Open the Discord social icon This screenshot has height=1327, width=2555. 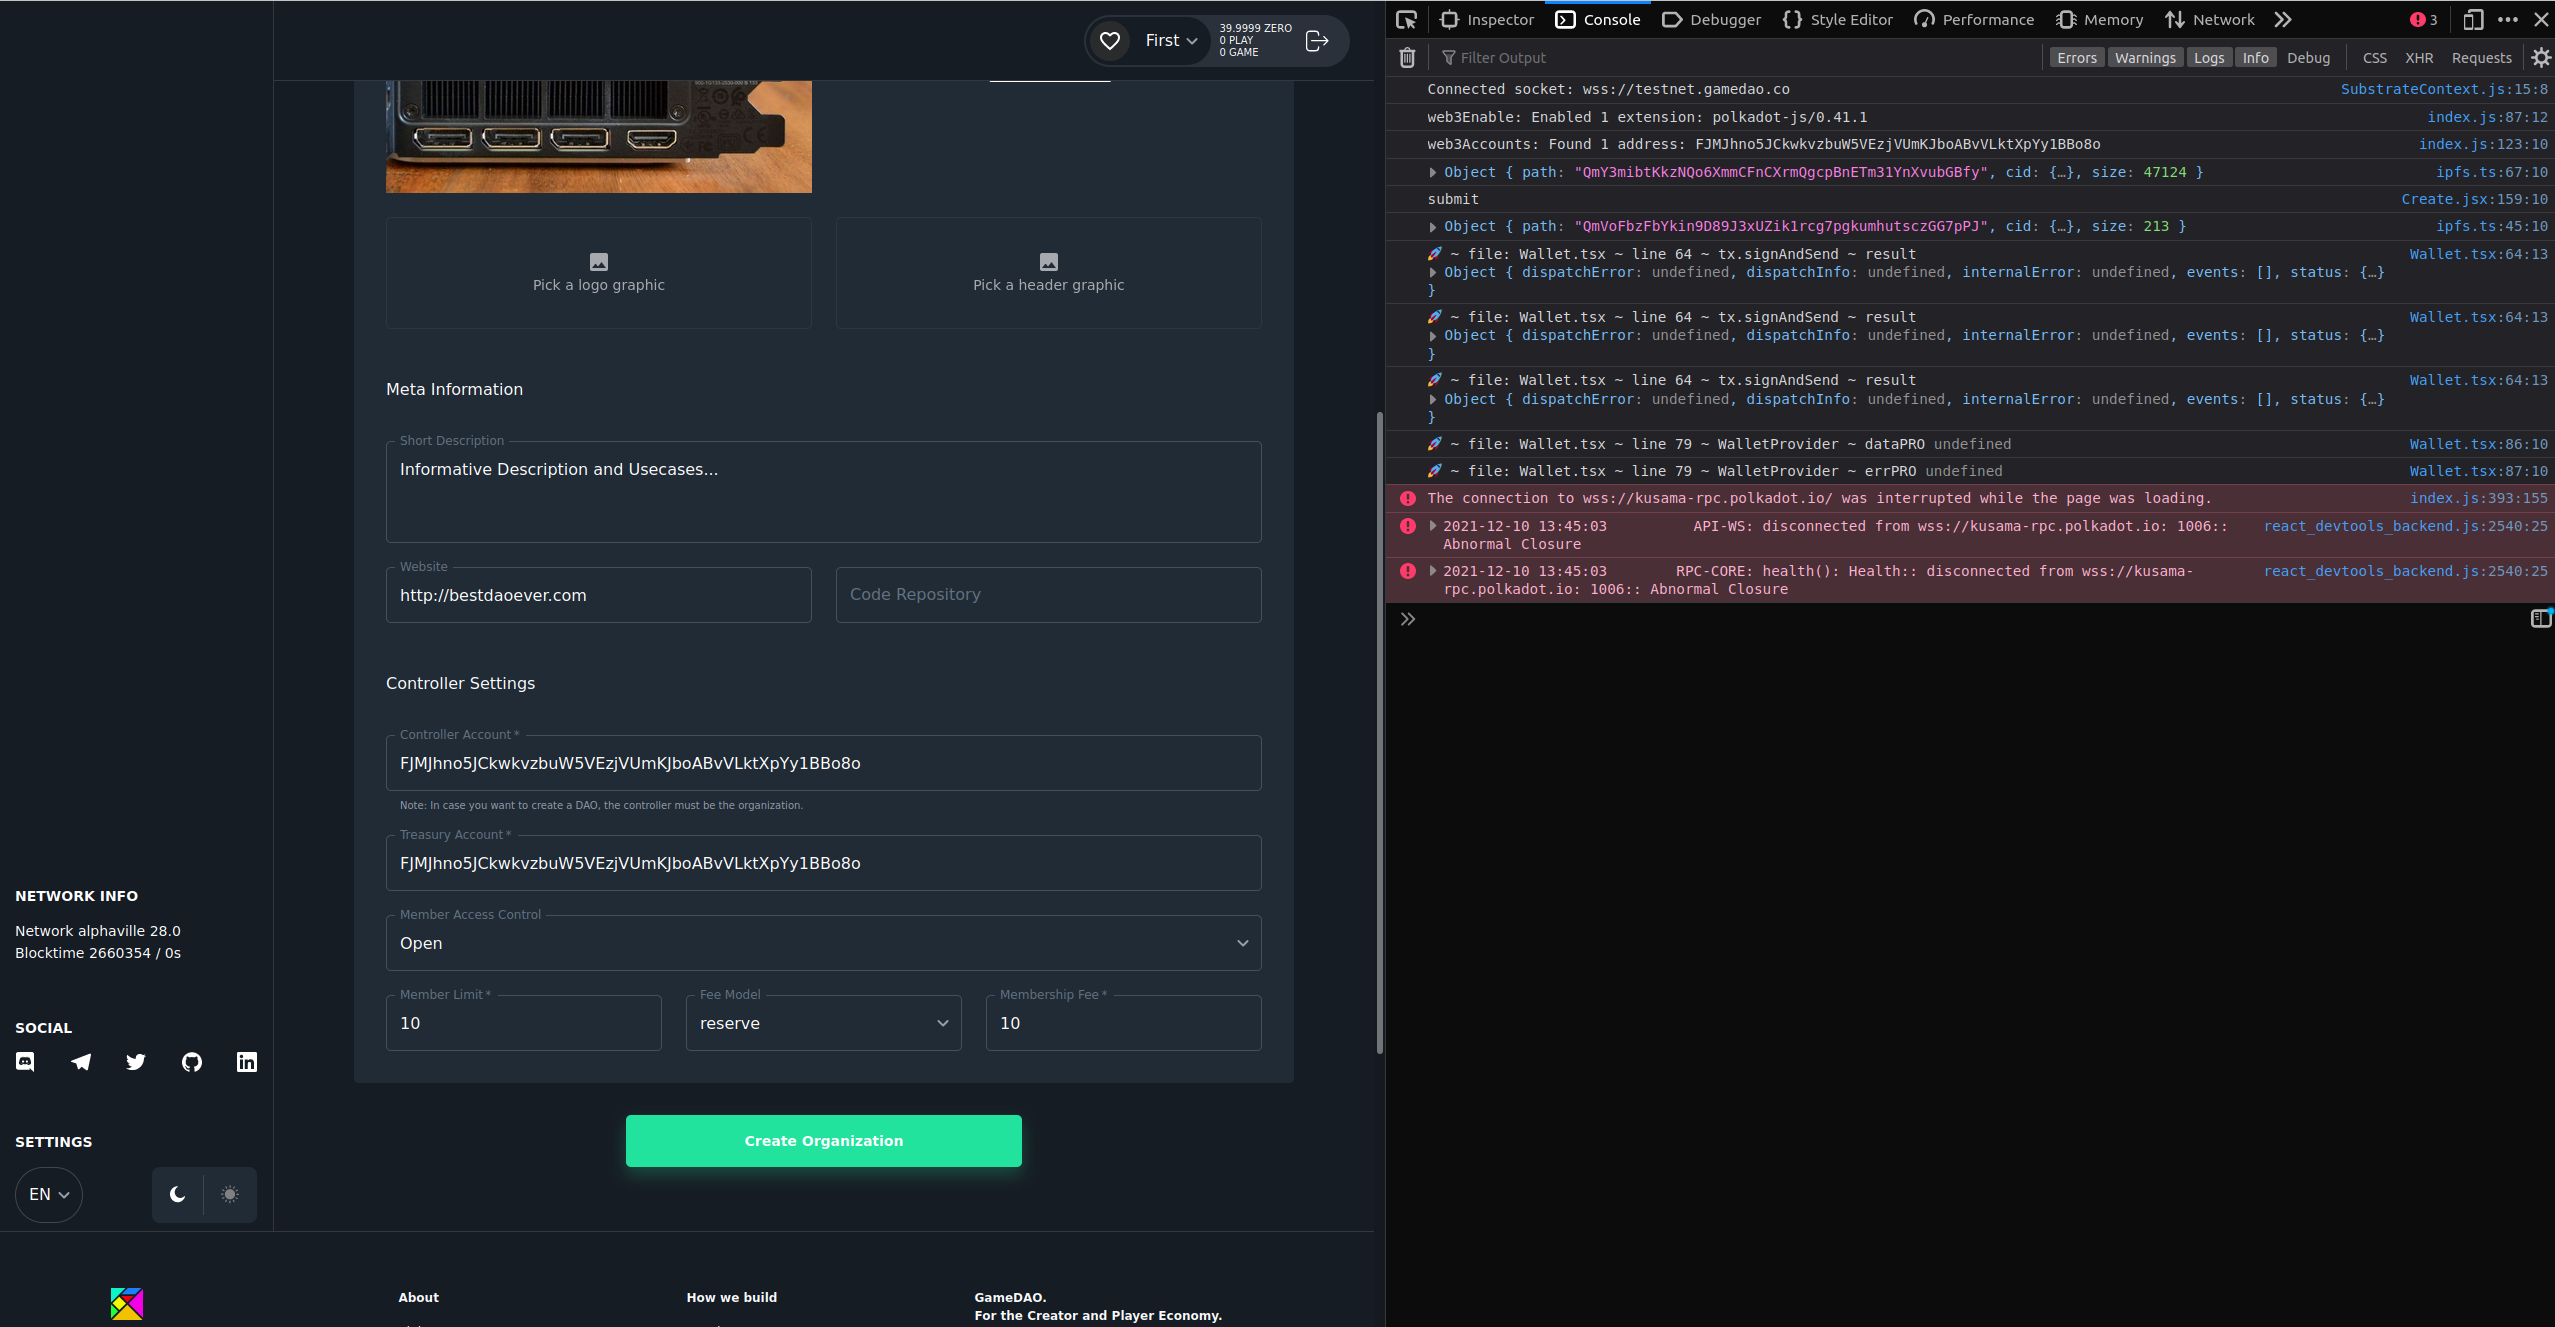[x=24, y=1061]
